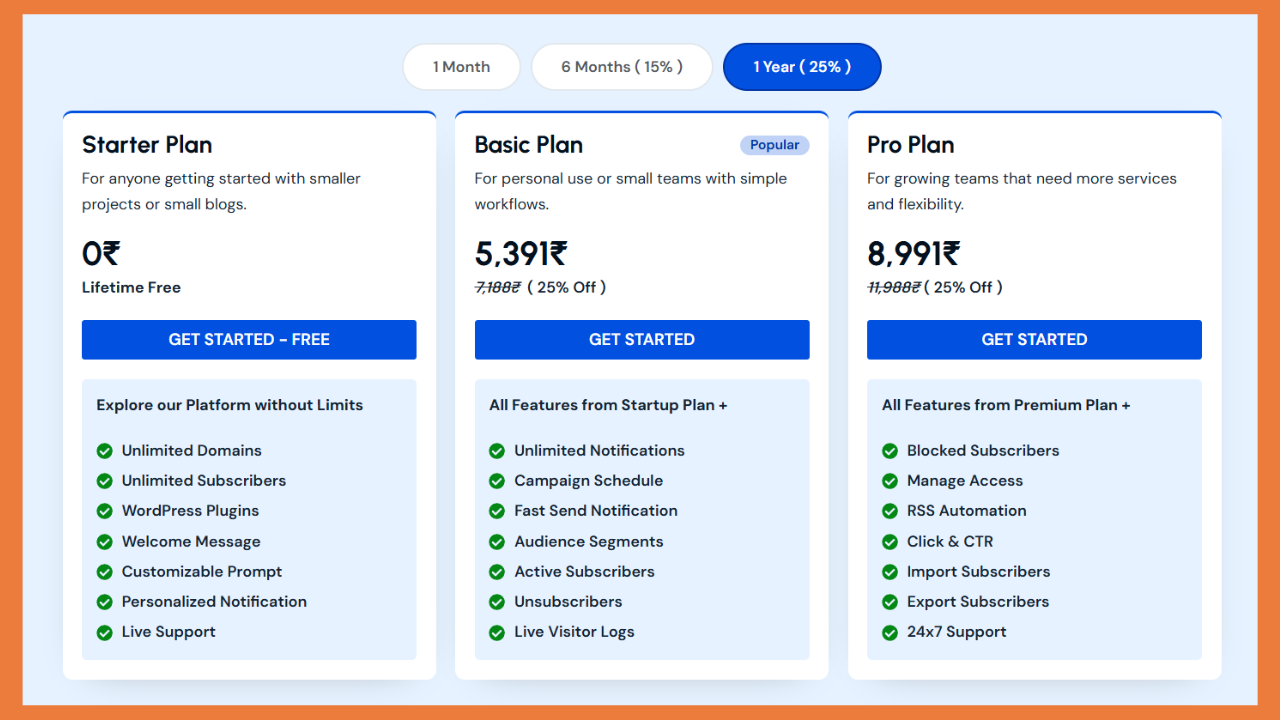Select the 6 Months (15%) billing tab
1280x720 pixels.
click(621, 67)
